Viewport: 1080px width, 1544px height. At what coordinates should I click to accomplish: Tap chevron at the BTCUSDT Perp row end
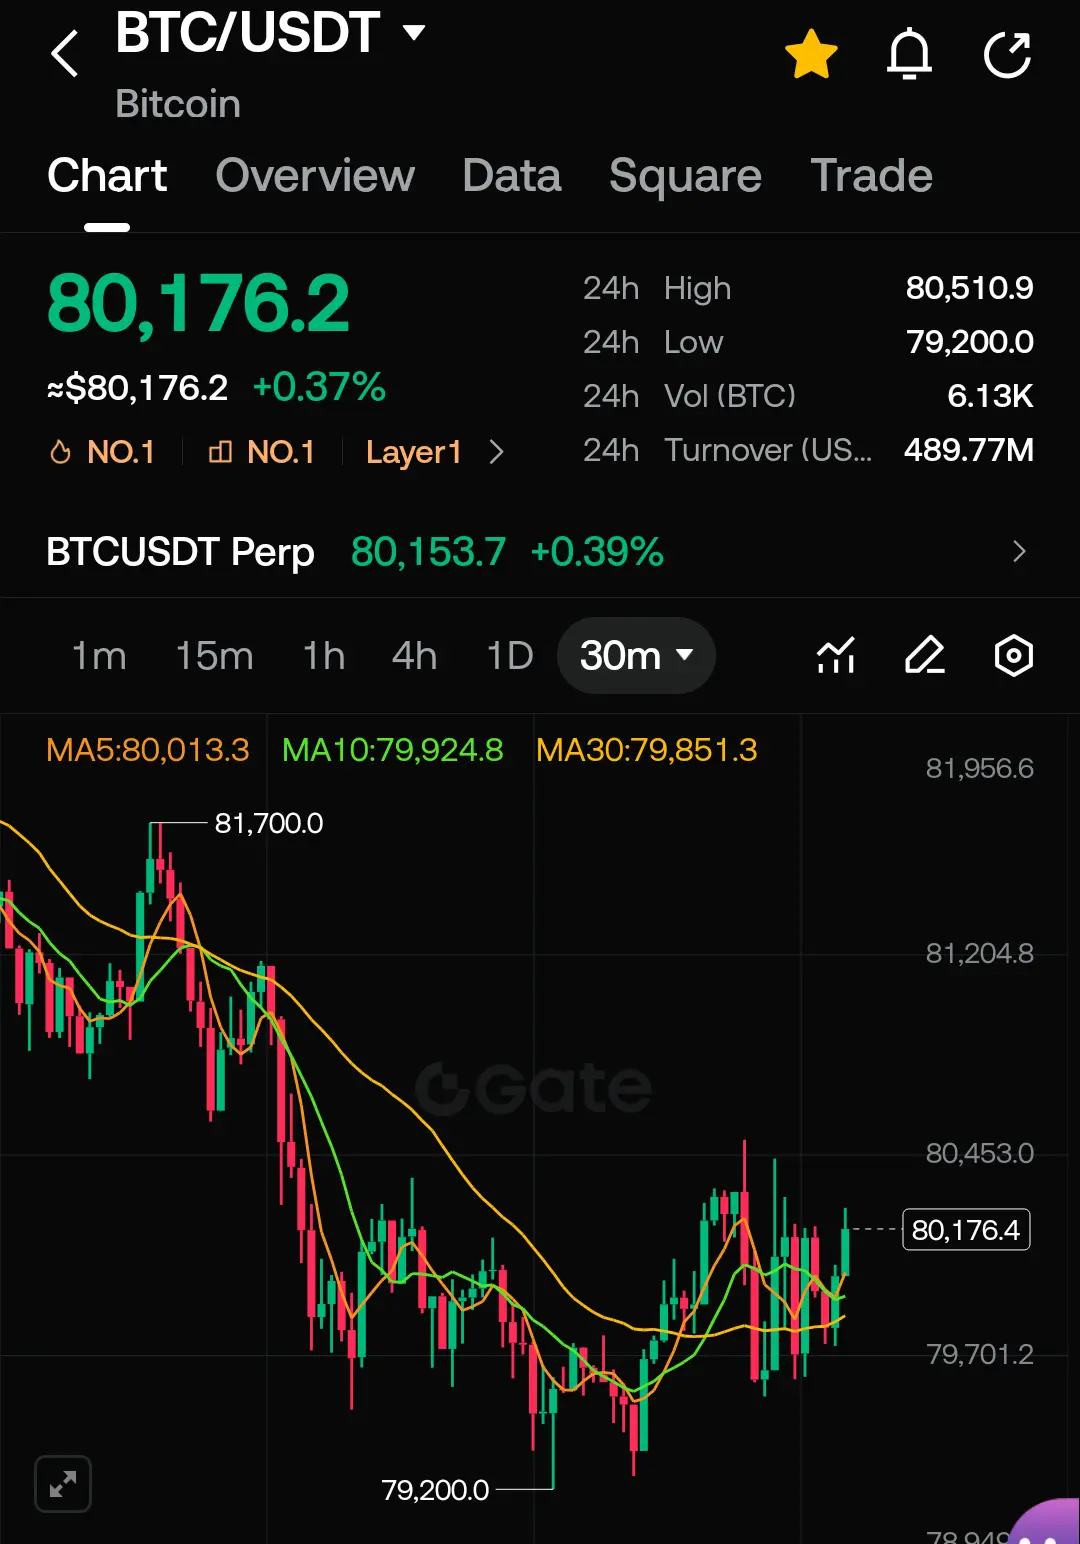point(1019,552)
